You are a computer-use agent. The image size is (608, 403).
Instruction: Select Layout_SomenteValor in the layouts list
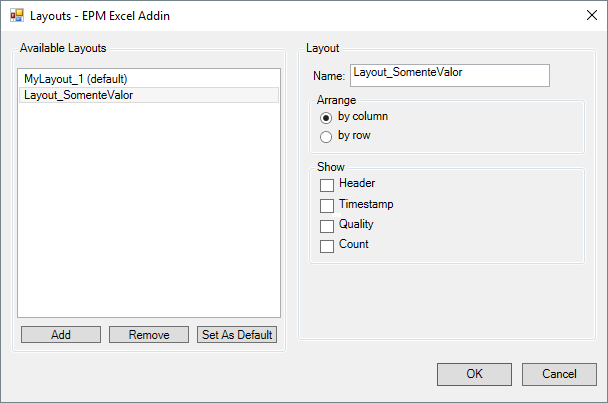(79, 95)
